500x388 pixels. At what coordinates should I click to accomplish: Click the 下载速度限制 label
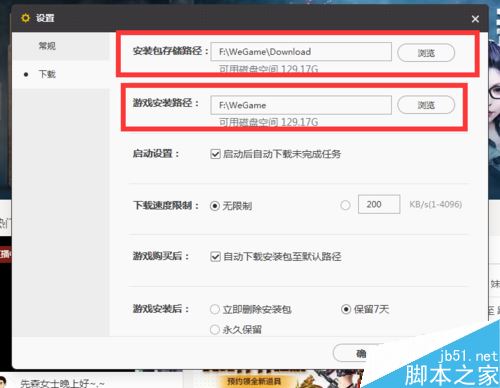[166, 205]
